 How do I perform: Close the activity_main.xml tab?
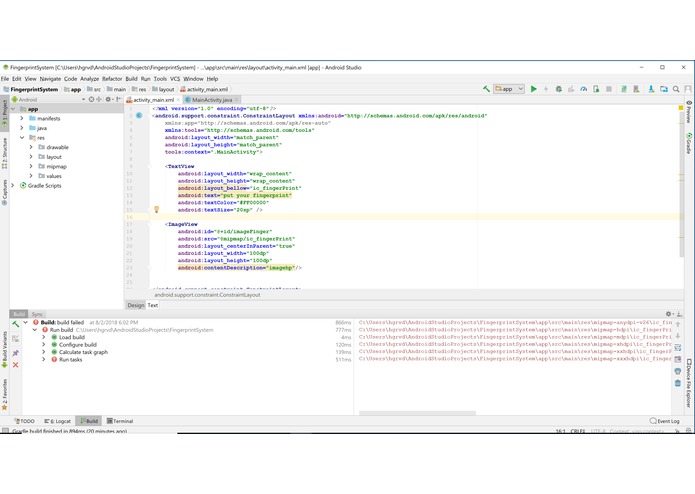[178, 100]
